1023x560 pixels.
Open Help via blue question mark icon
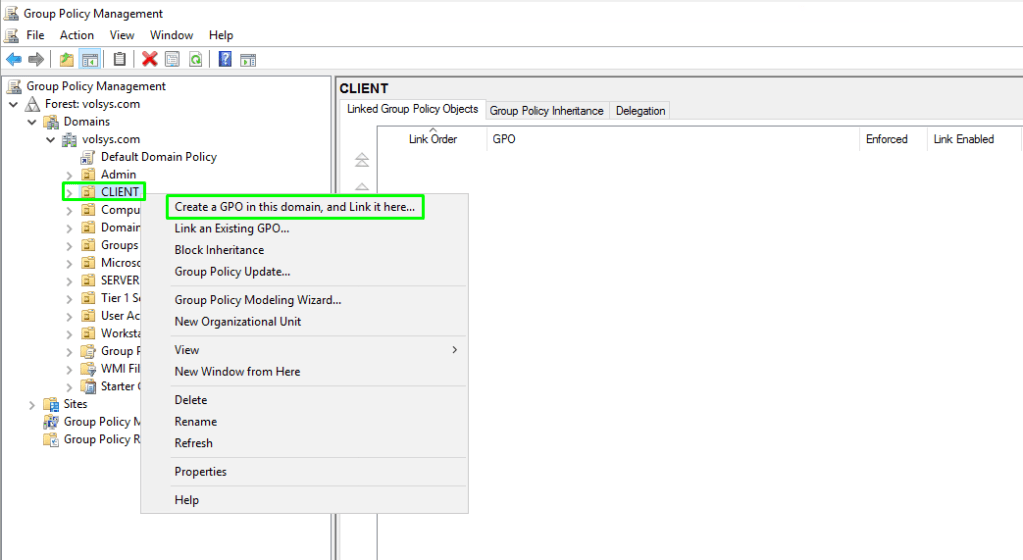[x=225, y=59]
